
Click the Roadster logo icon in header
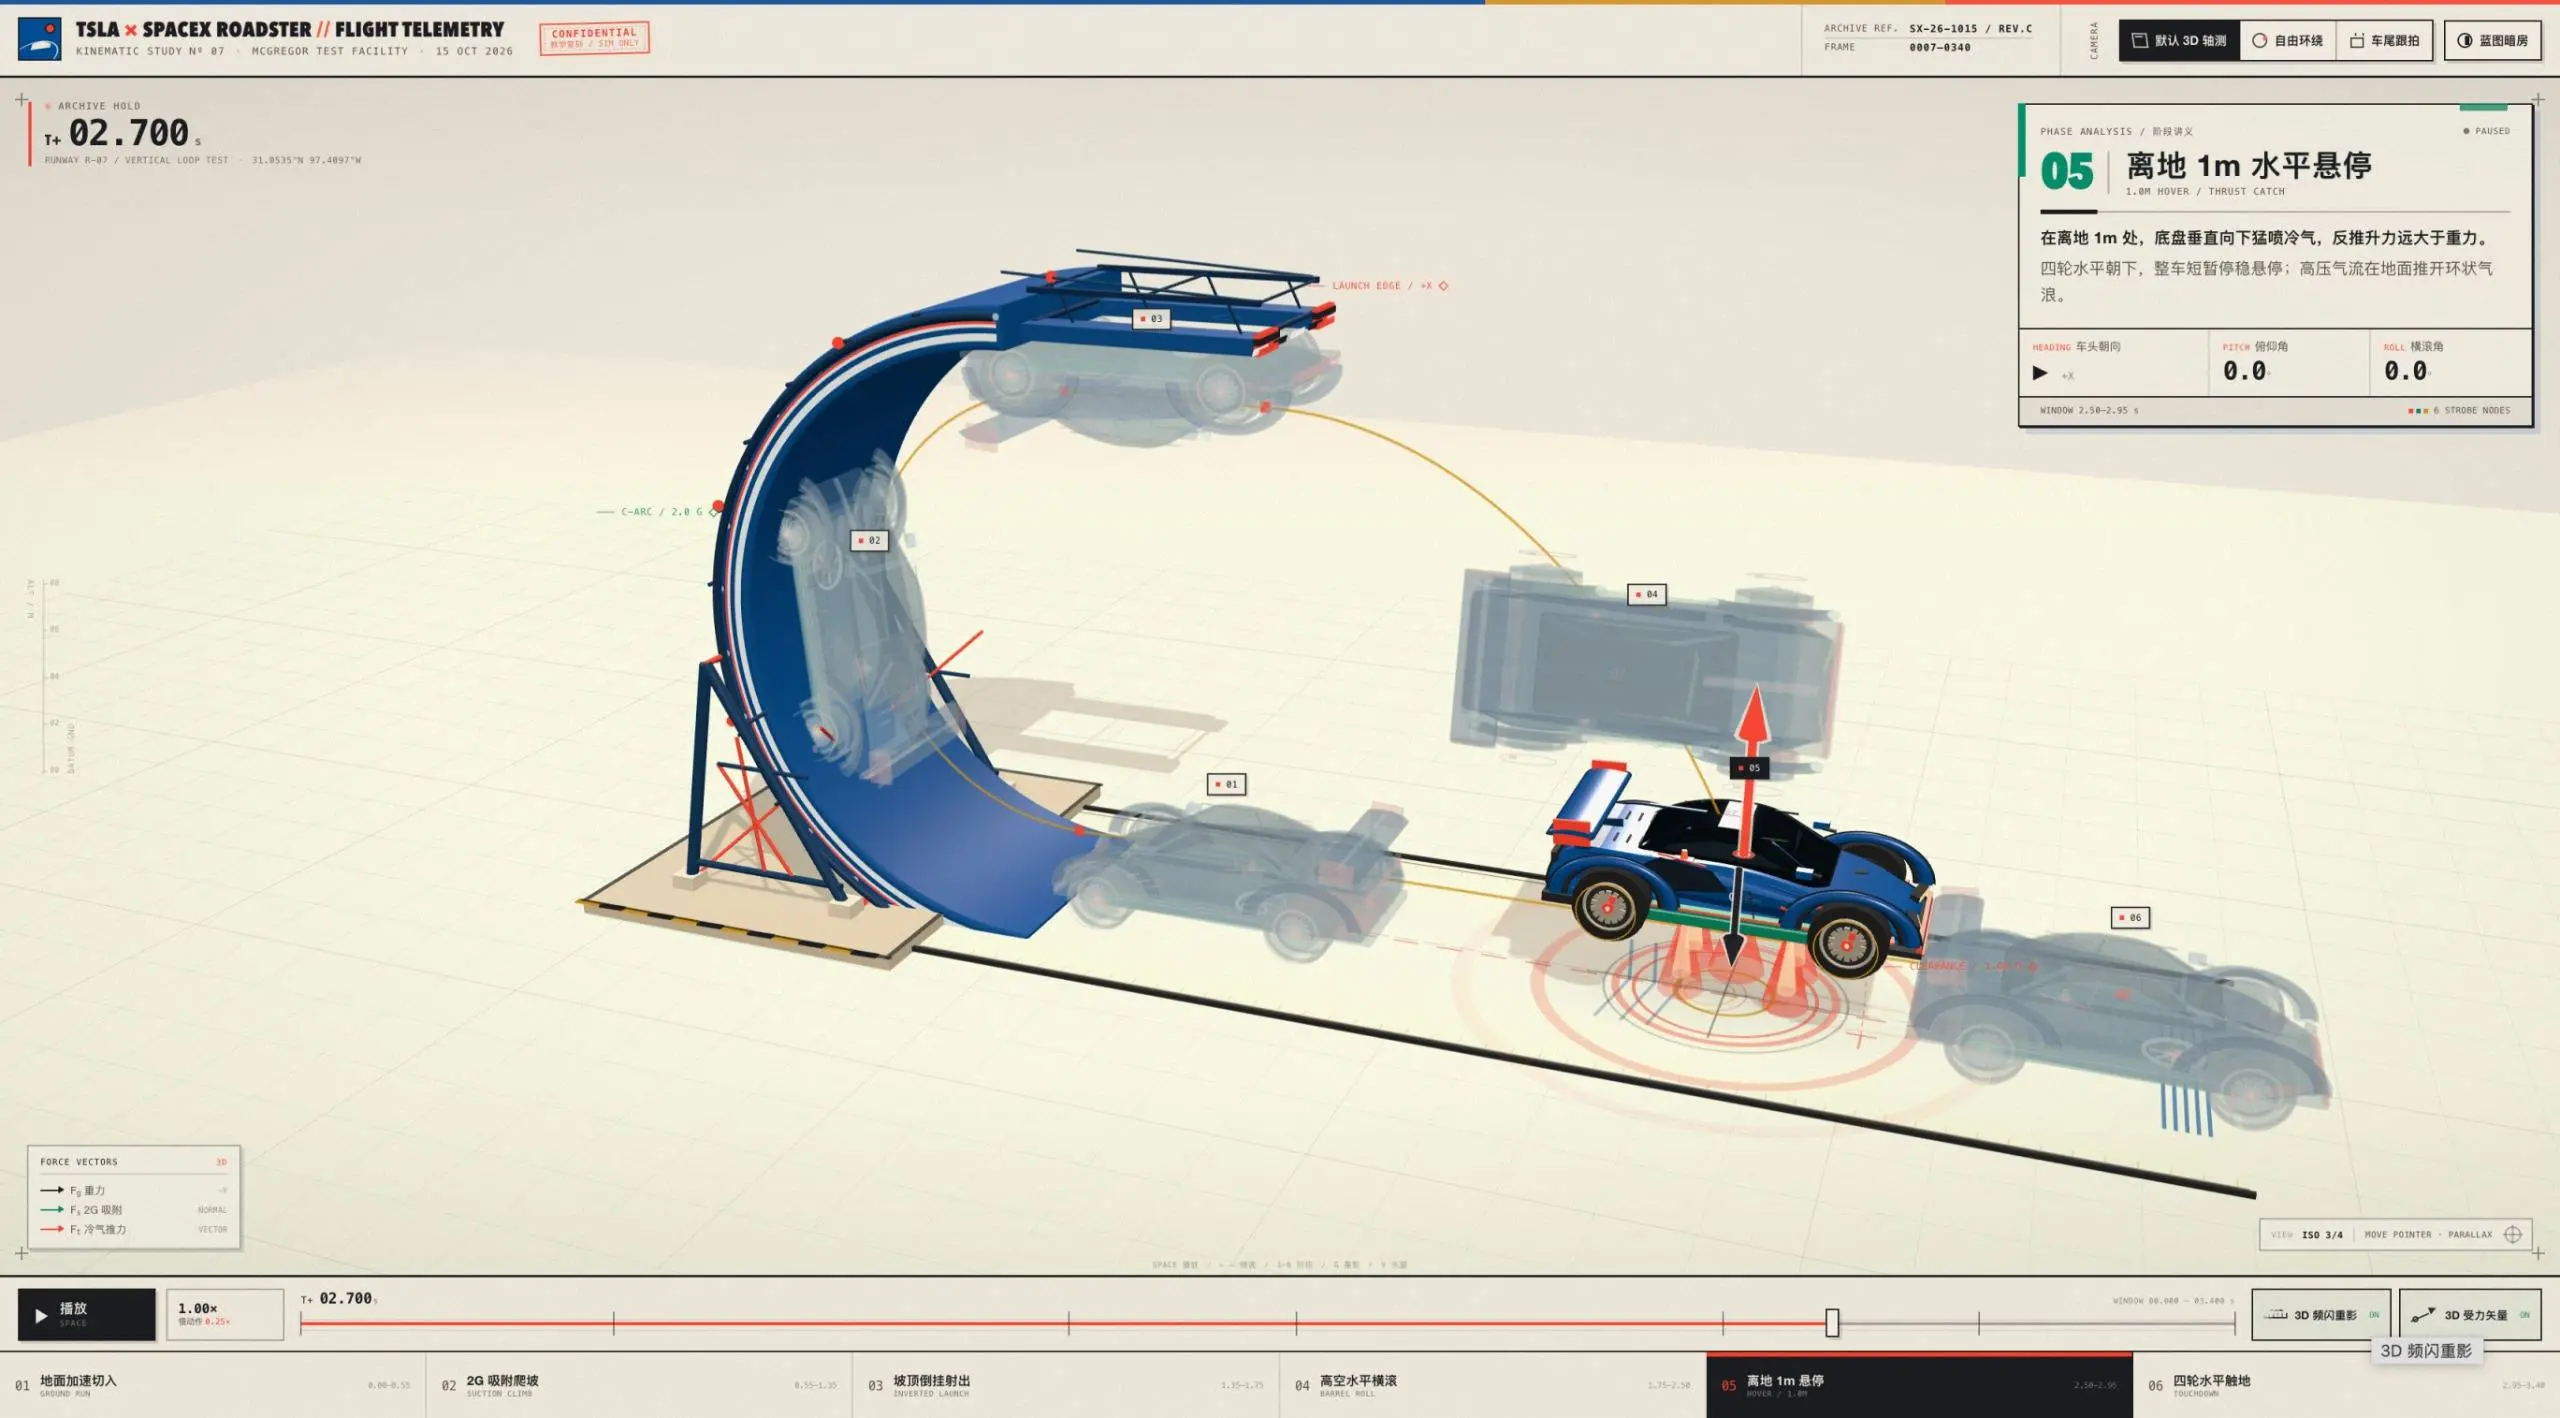coord(40,39)
